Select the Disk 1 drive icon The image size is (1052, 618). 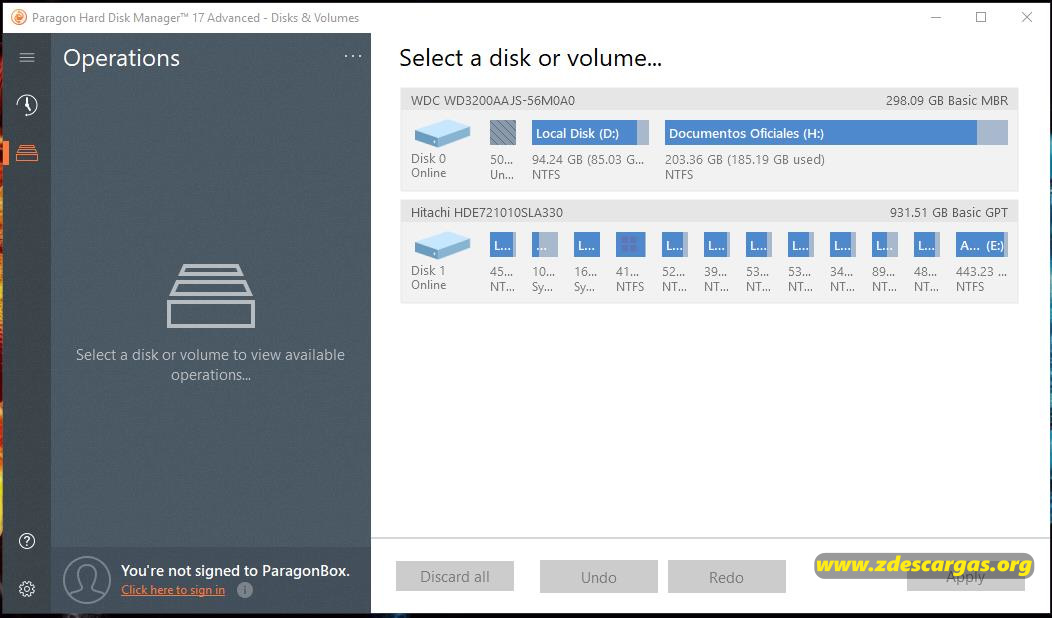click(442, 245)
